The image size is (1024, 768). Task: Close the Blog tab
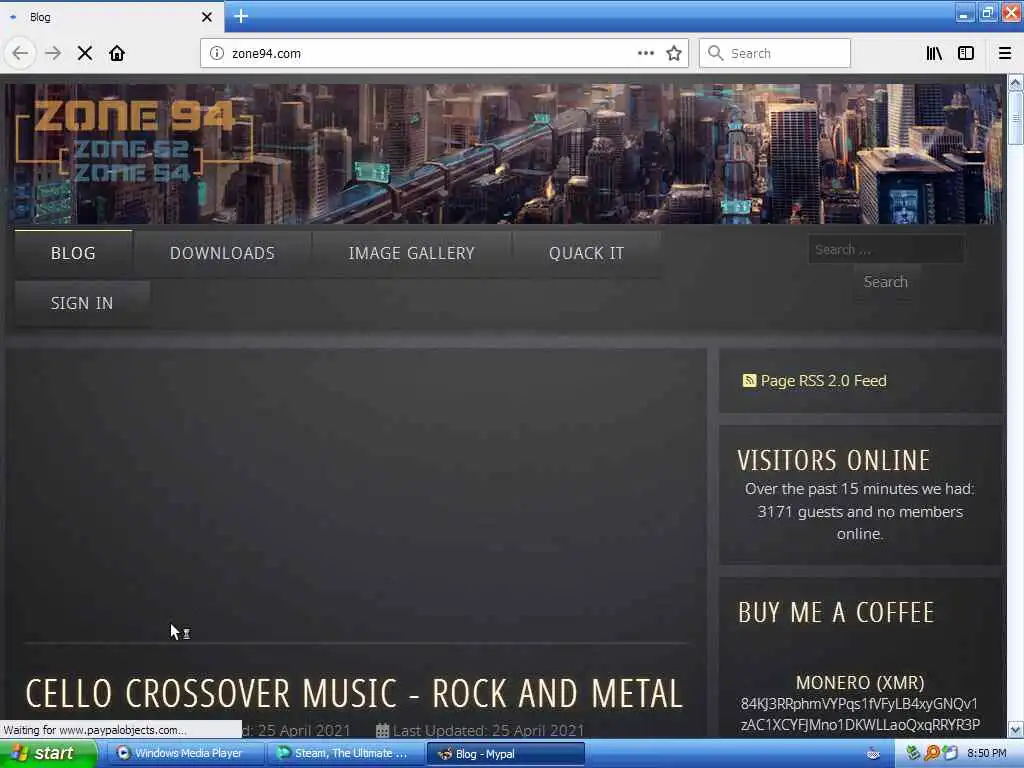(x=207, y=17)
